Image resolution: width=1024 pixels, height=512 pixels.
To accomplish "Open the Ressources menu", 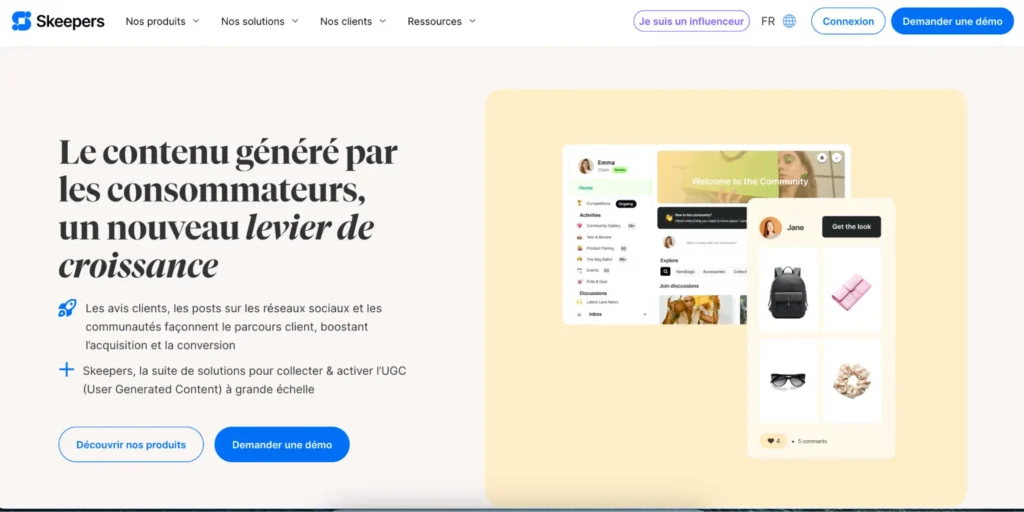I will click(442, 21).
